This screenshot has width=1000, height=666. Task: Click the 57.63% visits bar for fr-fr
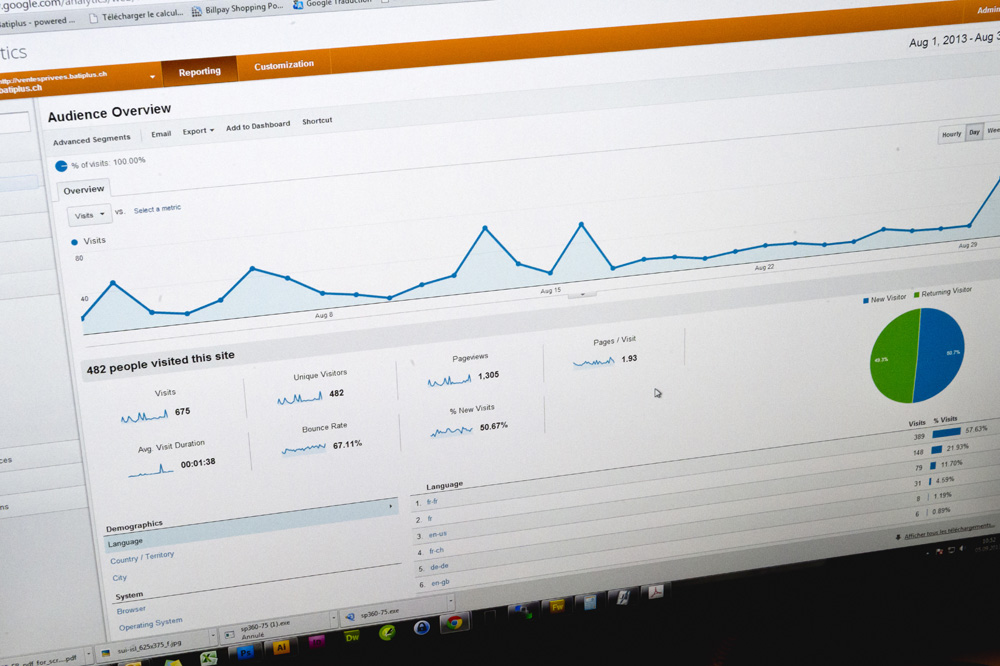[946, 433]
